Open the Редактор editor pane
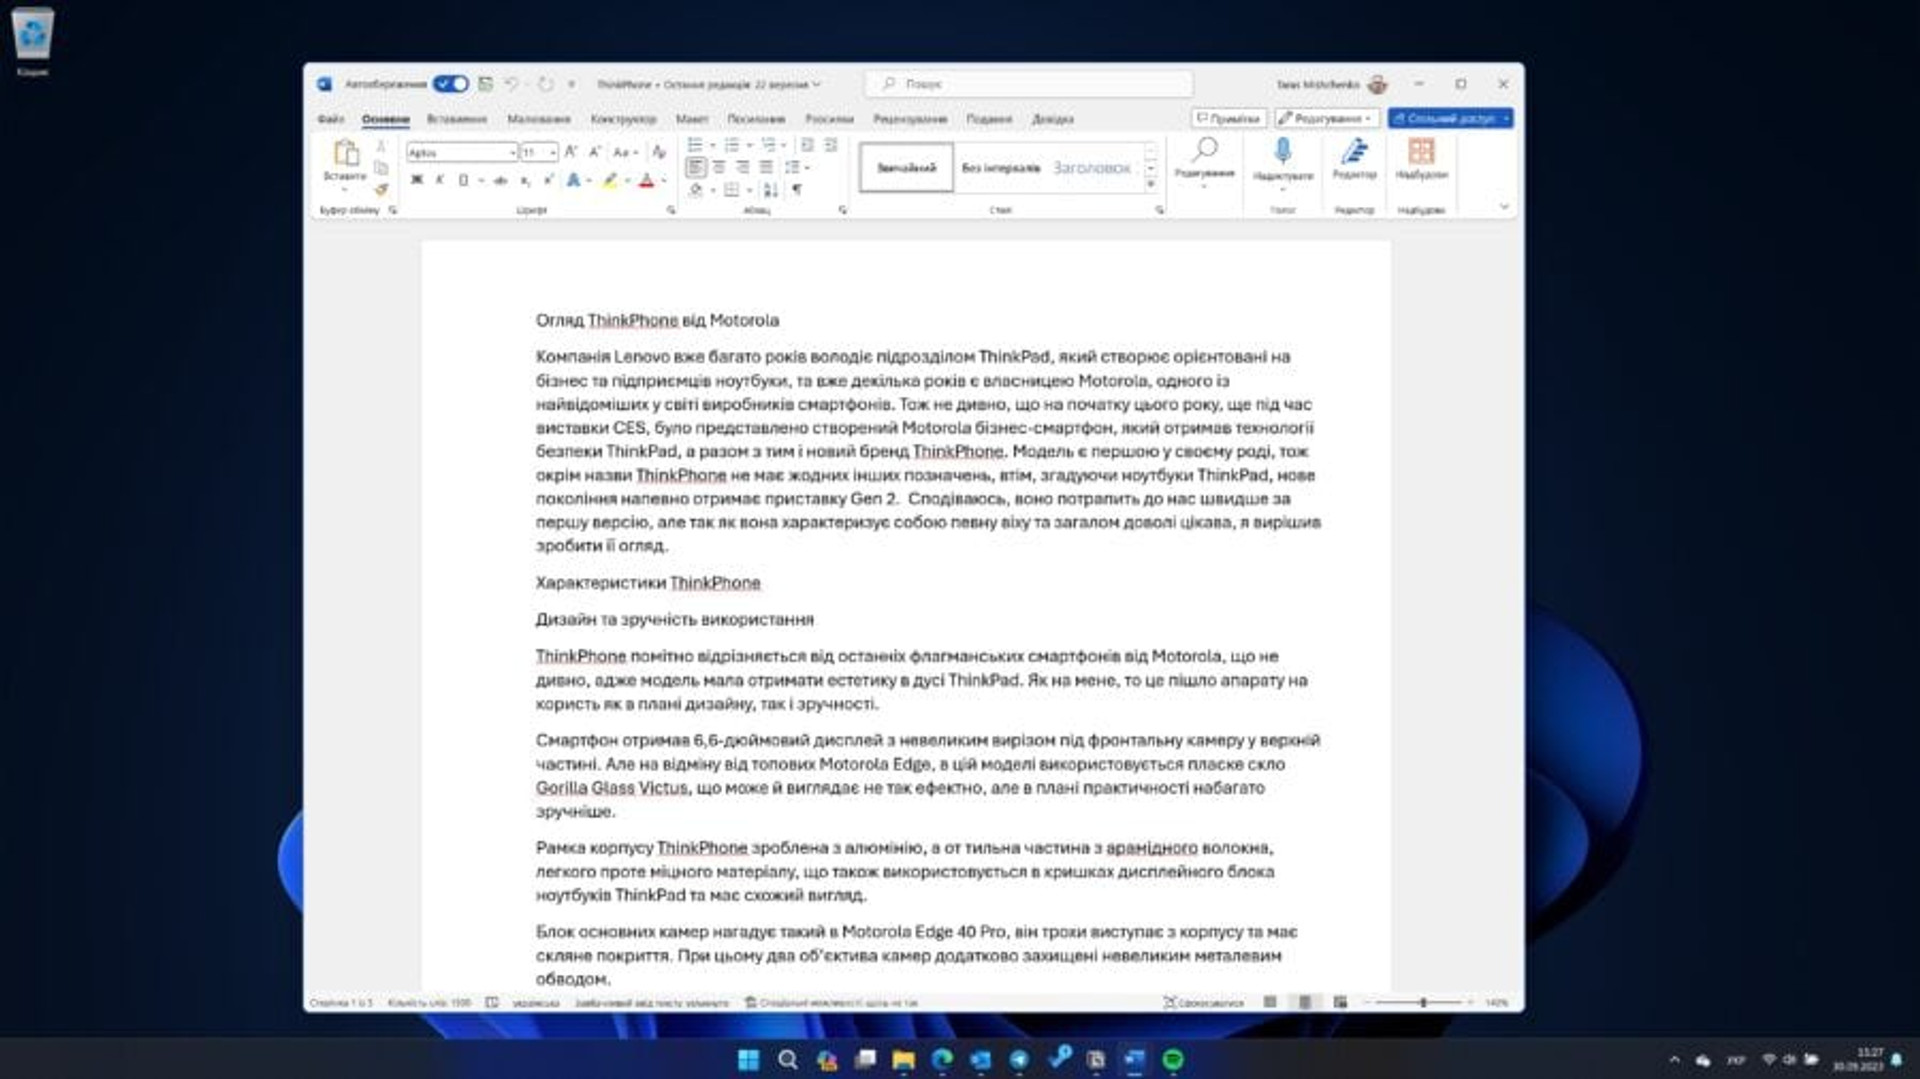Screen dimensions: 1920x1079 click(x=1354, y=158)
